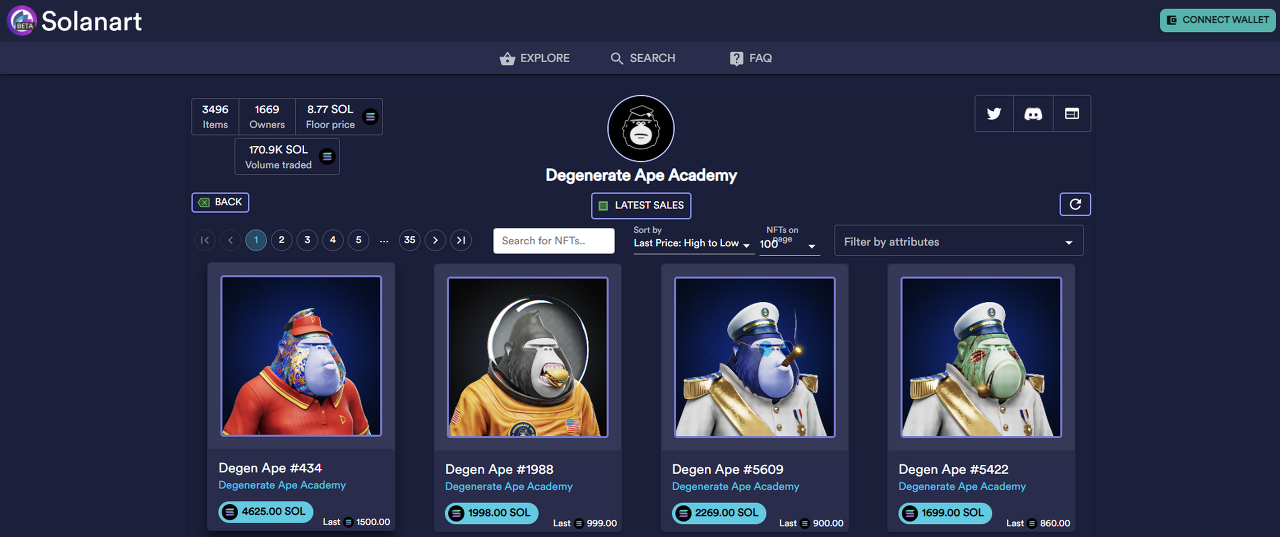Open Degenerate Ape Academy link under #5609
The image size is (1280, 537).
pyautogui.click(x=736, y=486)
